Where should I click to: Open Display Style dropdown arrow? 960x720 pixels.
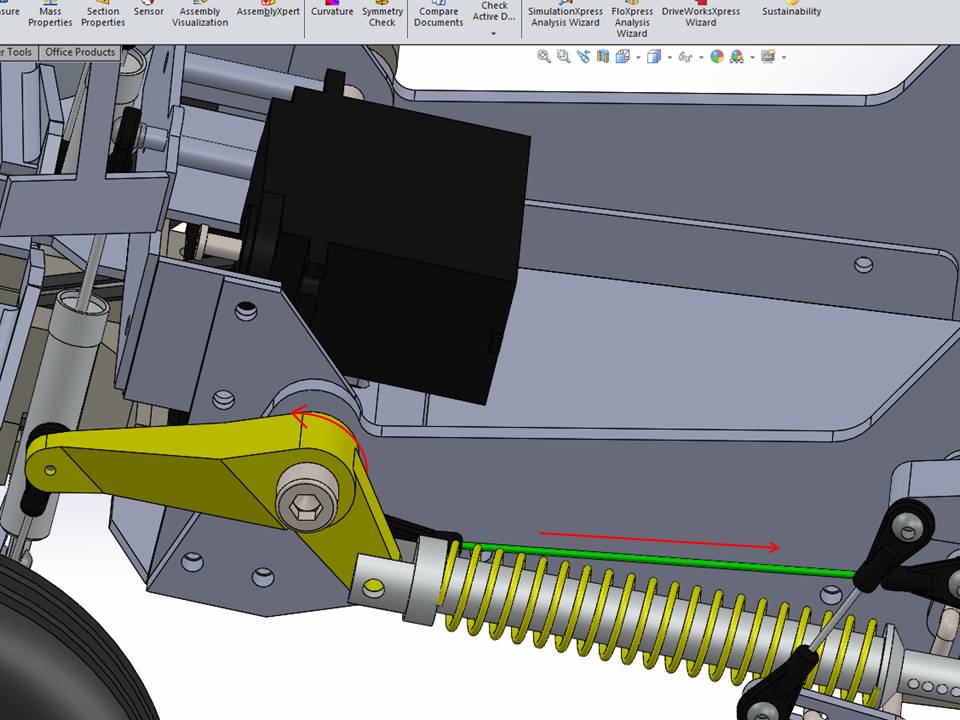669,58
